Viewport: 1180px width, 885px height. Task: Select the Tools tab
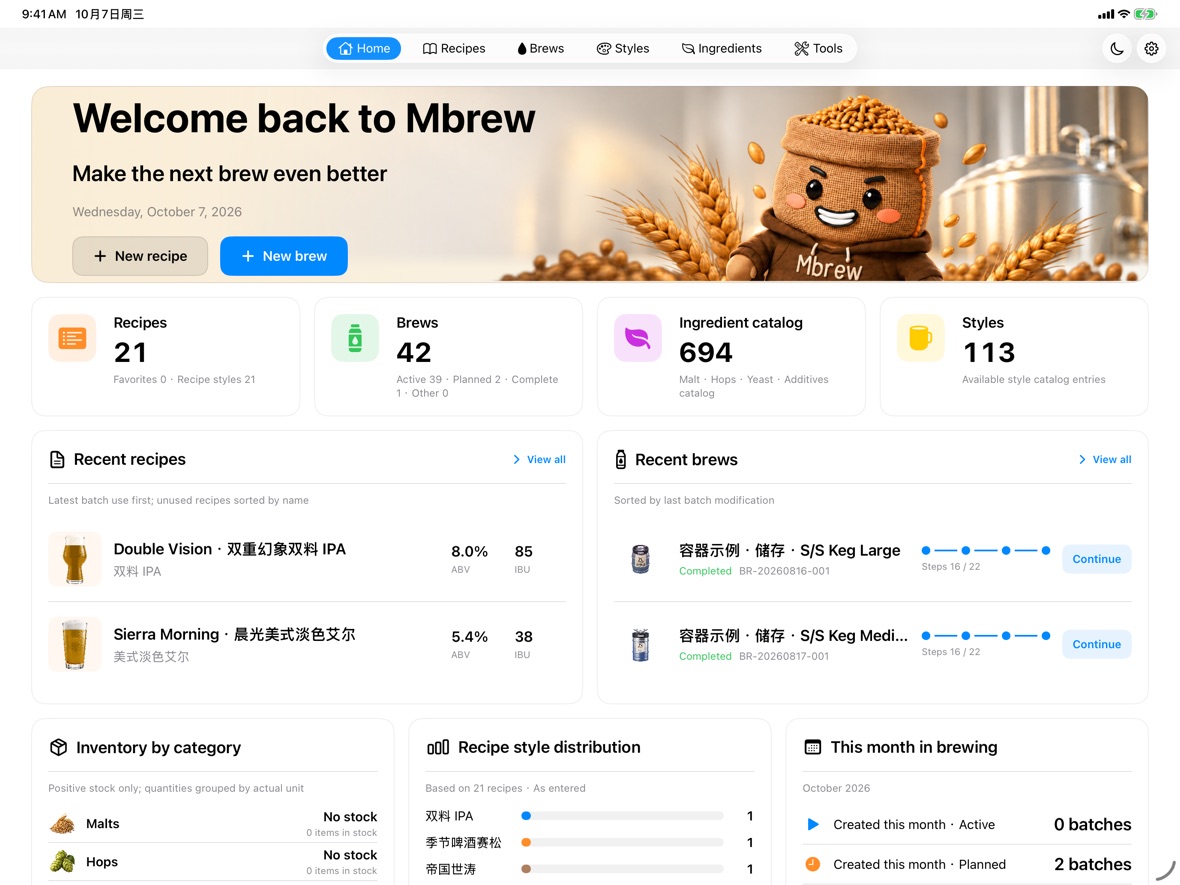click(x=818, y=49)
